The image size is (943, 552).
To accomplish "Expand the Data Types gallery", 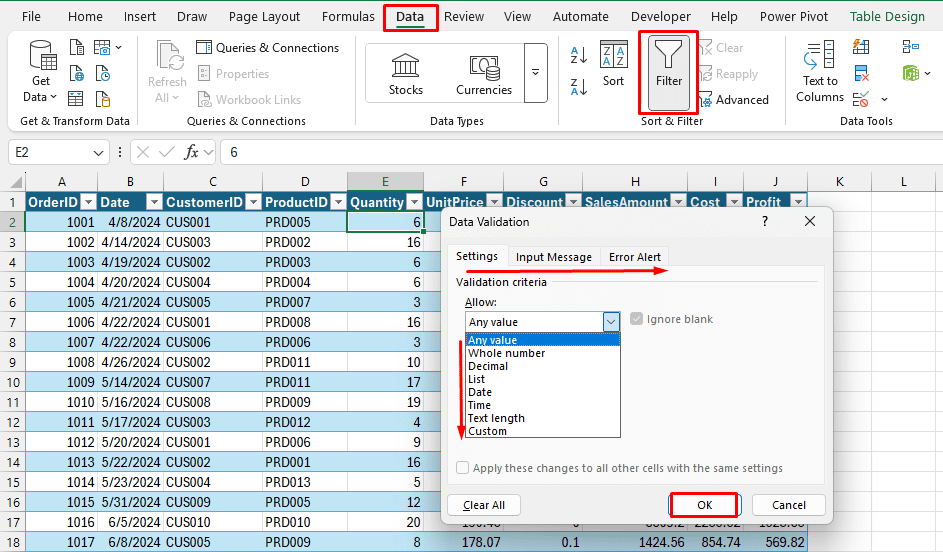I will (536, 73).
